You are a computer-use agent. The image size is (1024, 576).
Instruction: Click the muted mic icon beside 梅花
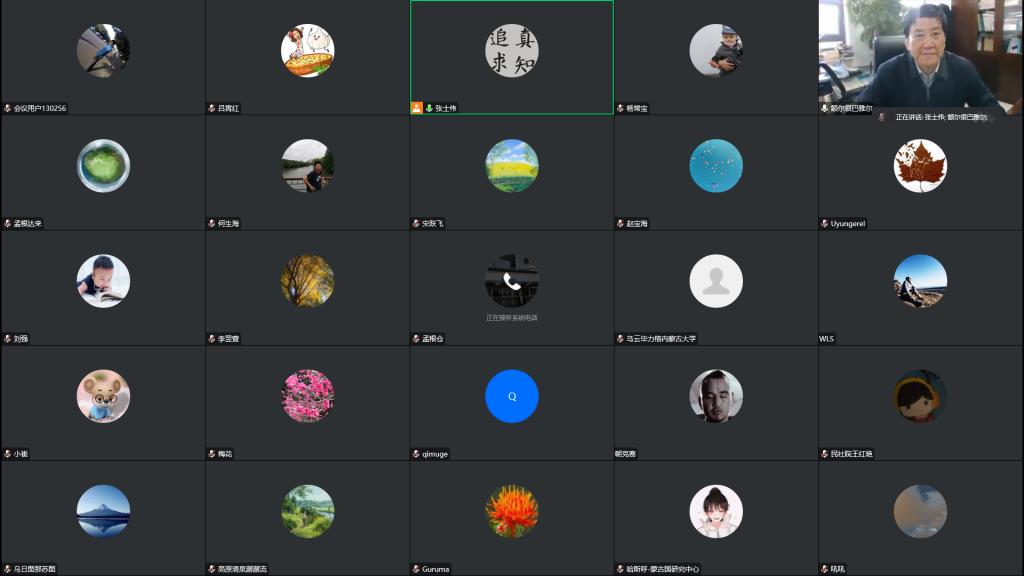coord(212,454)
